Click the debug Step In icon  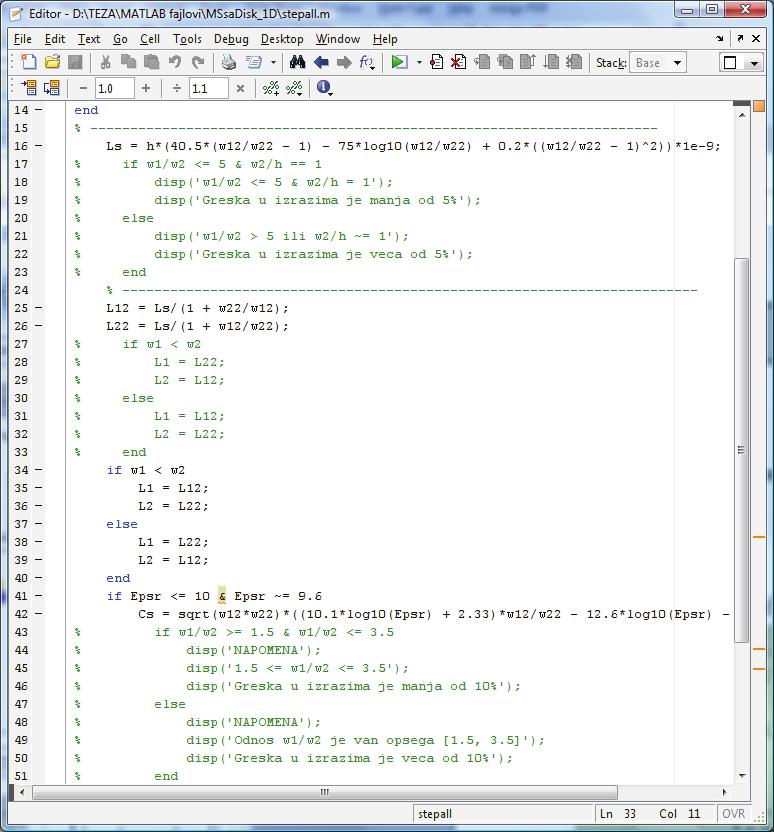(505, 62)
